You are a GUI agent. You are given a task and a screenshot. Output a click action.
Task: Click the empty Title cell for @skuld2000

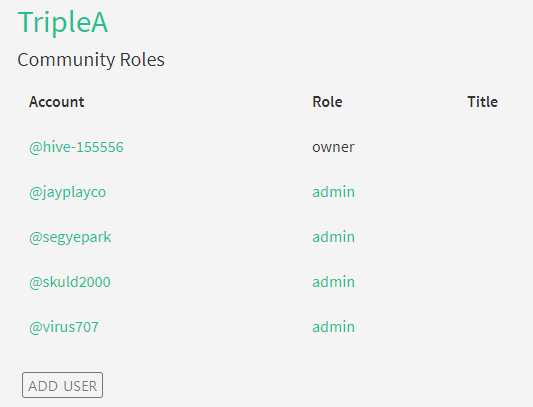coord(494,282)
